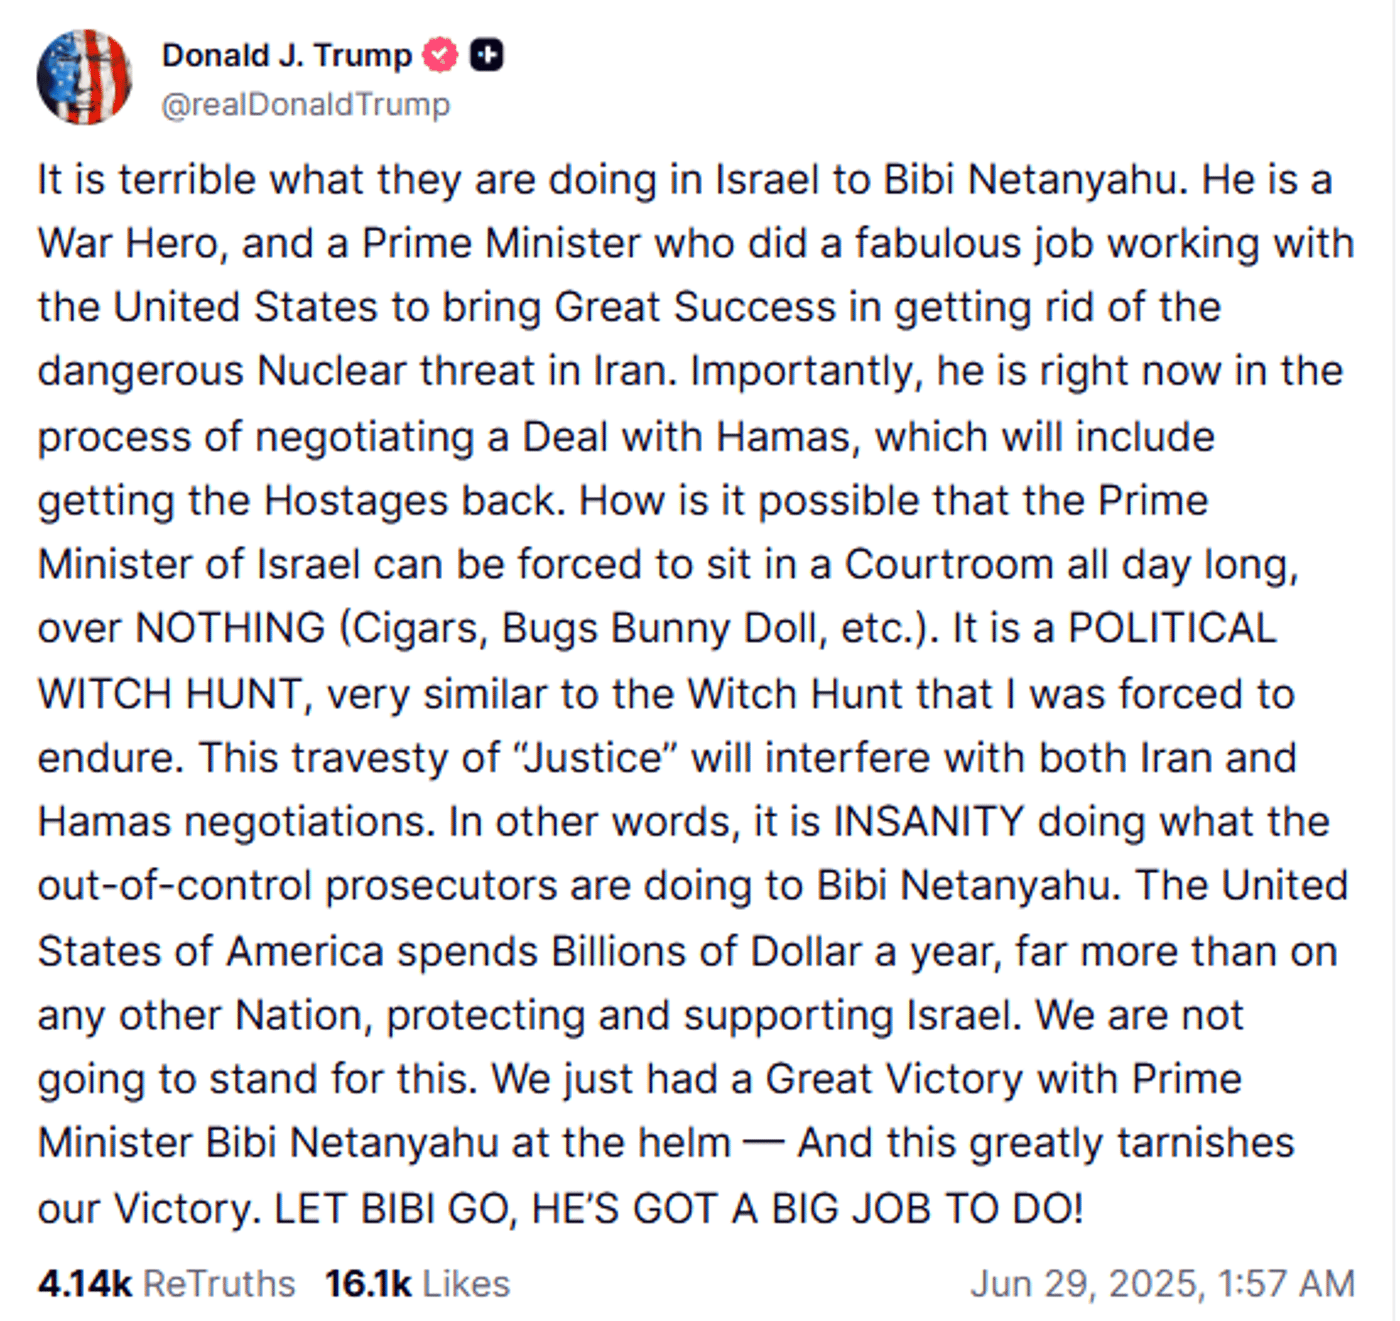Open Donald J. Trump's profile avatar
The height and width of the screenshot is (1321, 1400).
pyautogui.click(x=84, y=77)
